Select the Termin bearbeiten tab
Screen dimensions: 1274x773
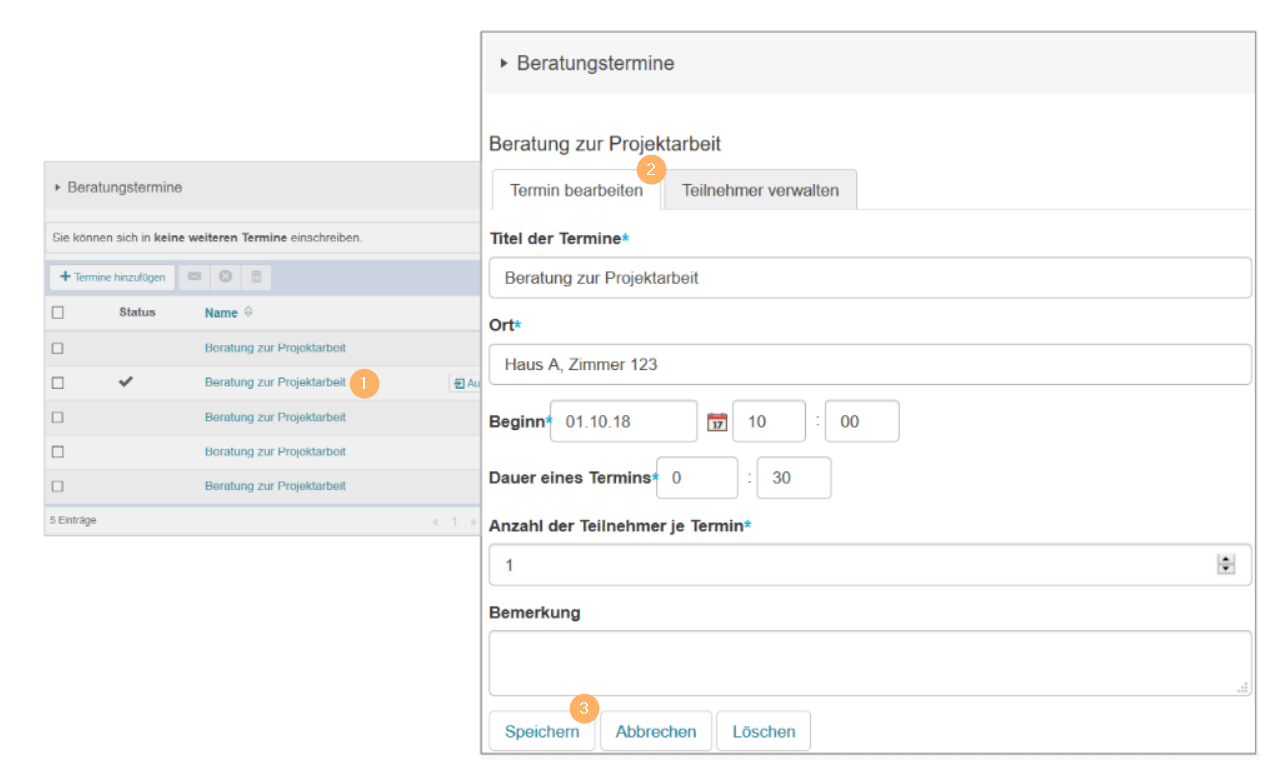(576, 190)
